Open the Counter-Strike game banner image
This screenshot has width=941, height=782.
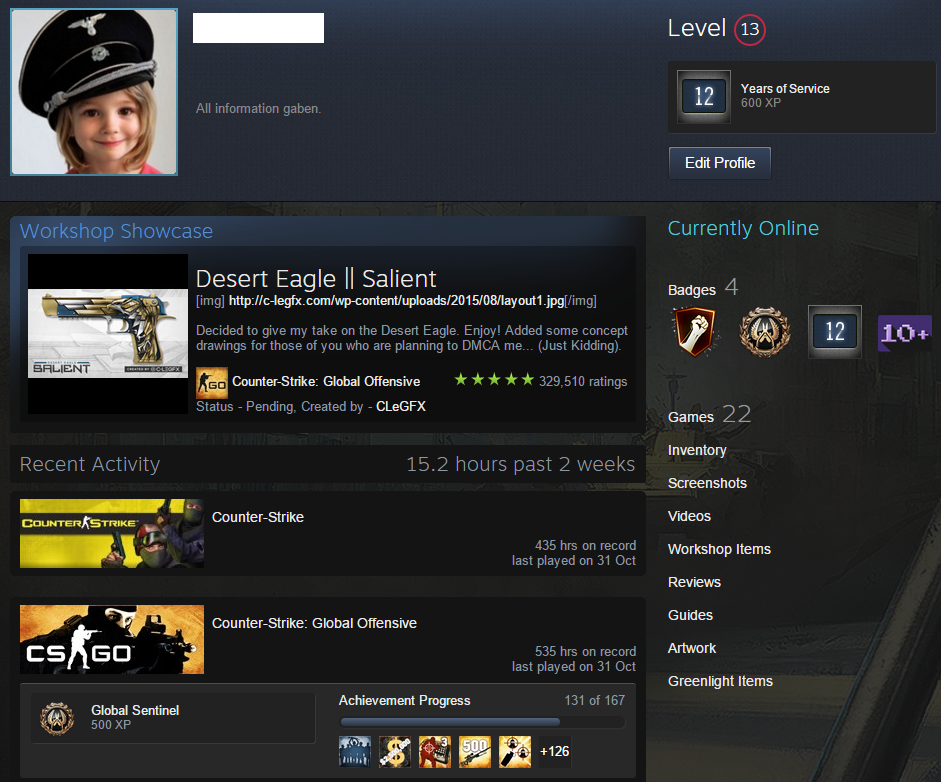[x=112, y=534]
